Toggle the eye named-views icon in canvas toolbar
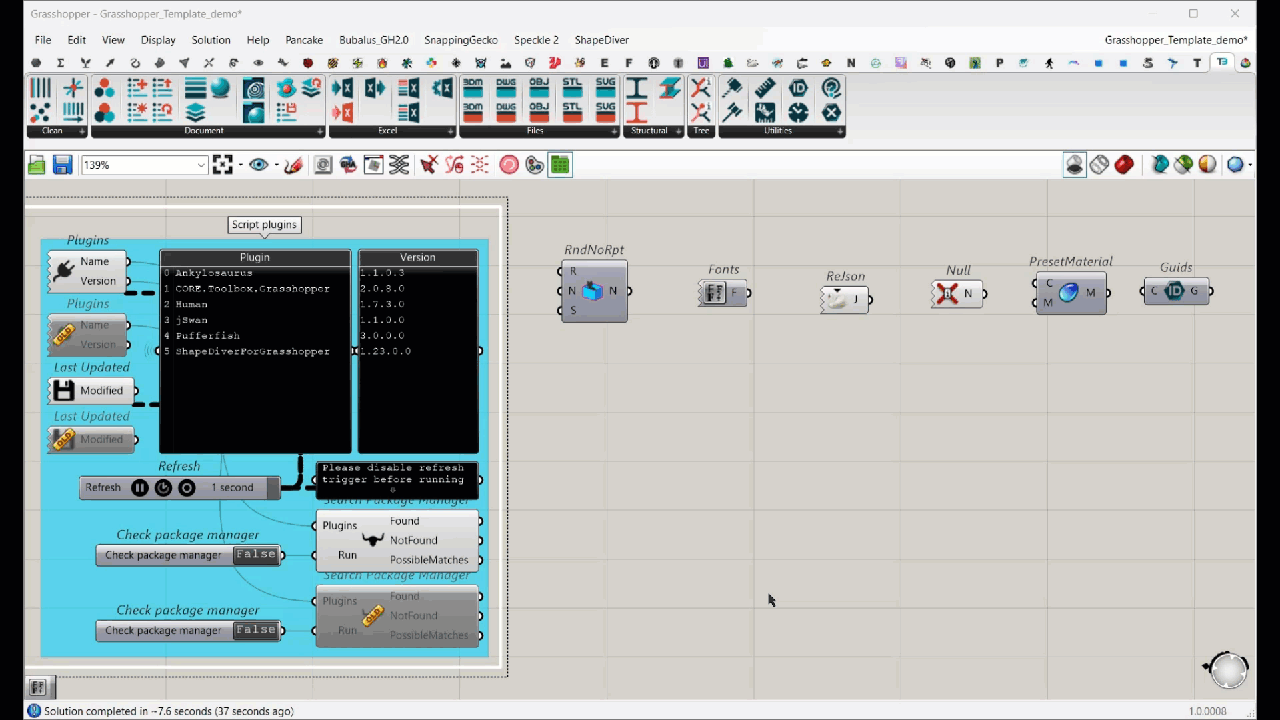This screenshot has height=720, width=1280. 259,165
